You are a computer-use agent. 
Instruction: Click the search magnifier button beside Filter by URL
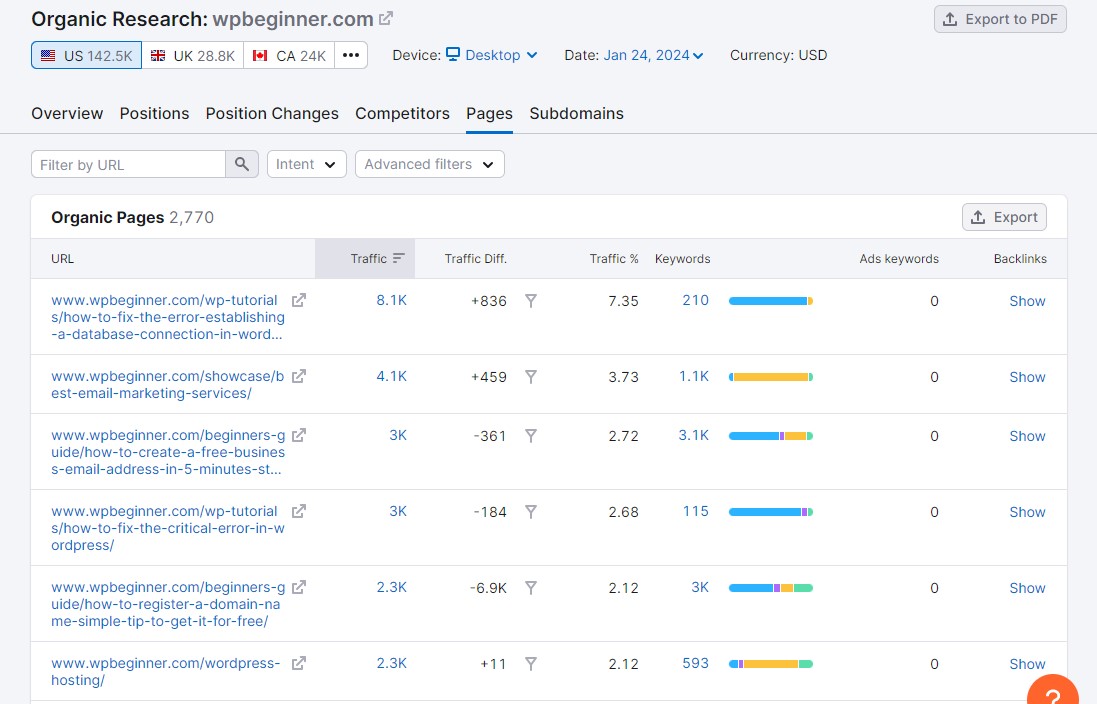point(242,164)
